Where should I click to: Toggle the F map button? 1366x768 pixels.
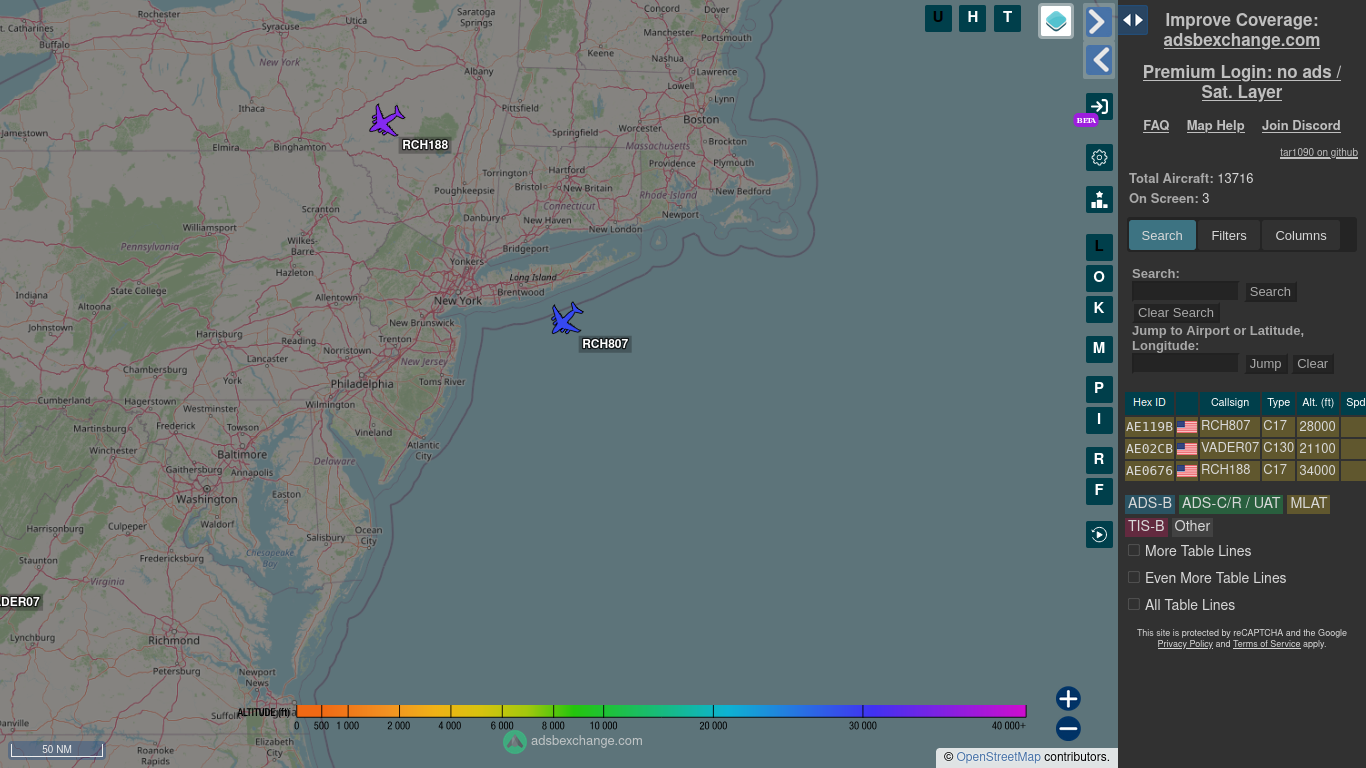pos(1099,491)
